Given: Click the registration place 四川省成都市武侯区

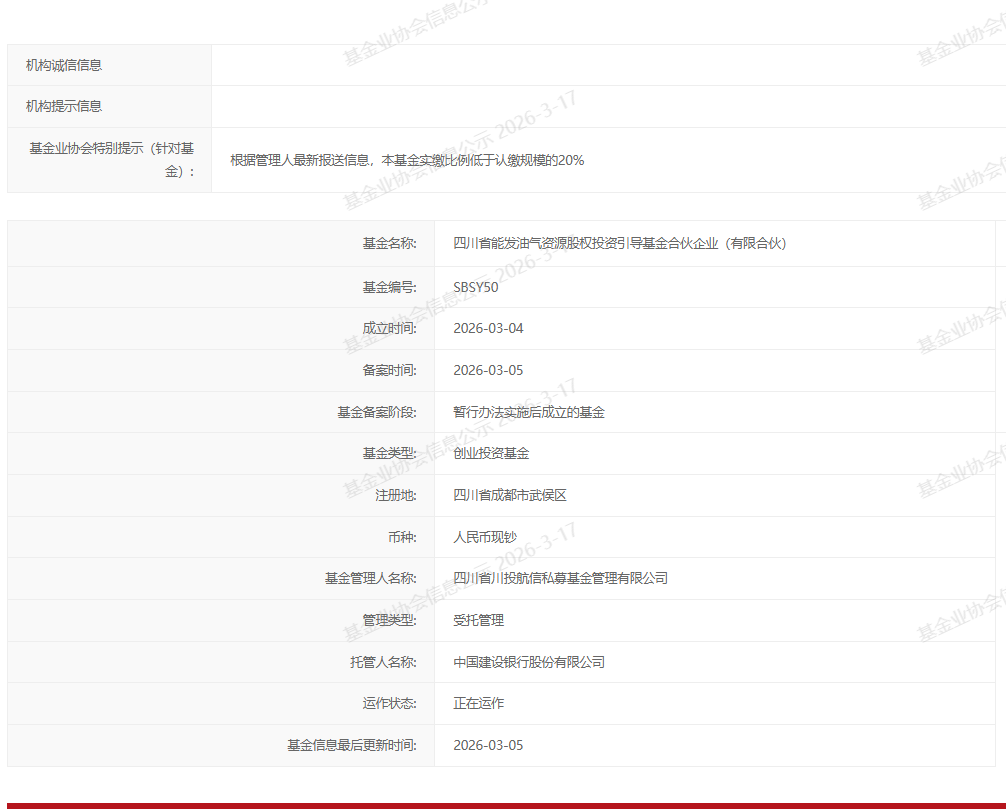Looking at the screenshot, I should tap(510, 495).
